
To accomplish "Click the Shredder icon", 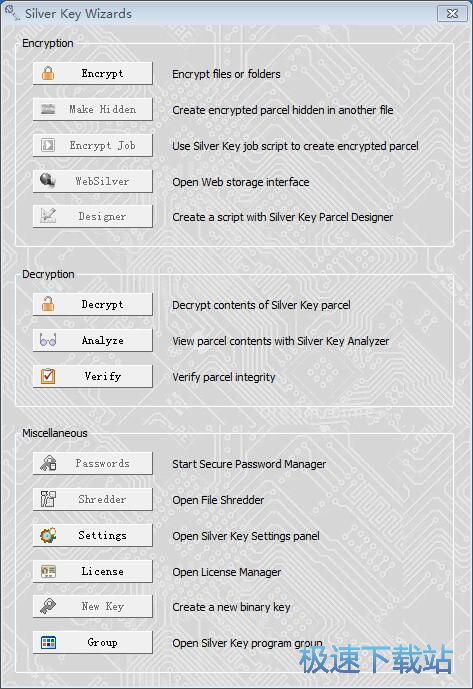I will (48, 499).
